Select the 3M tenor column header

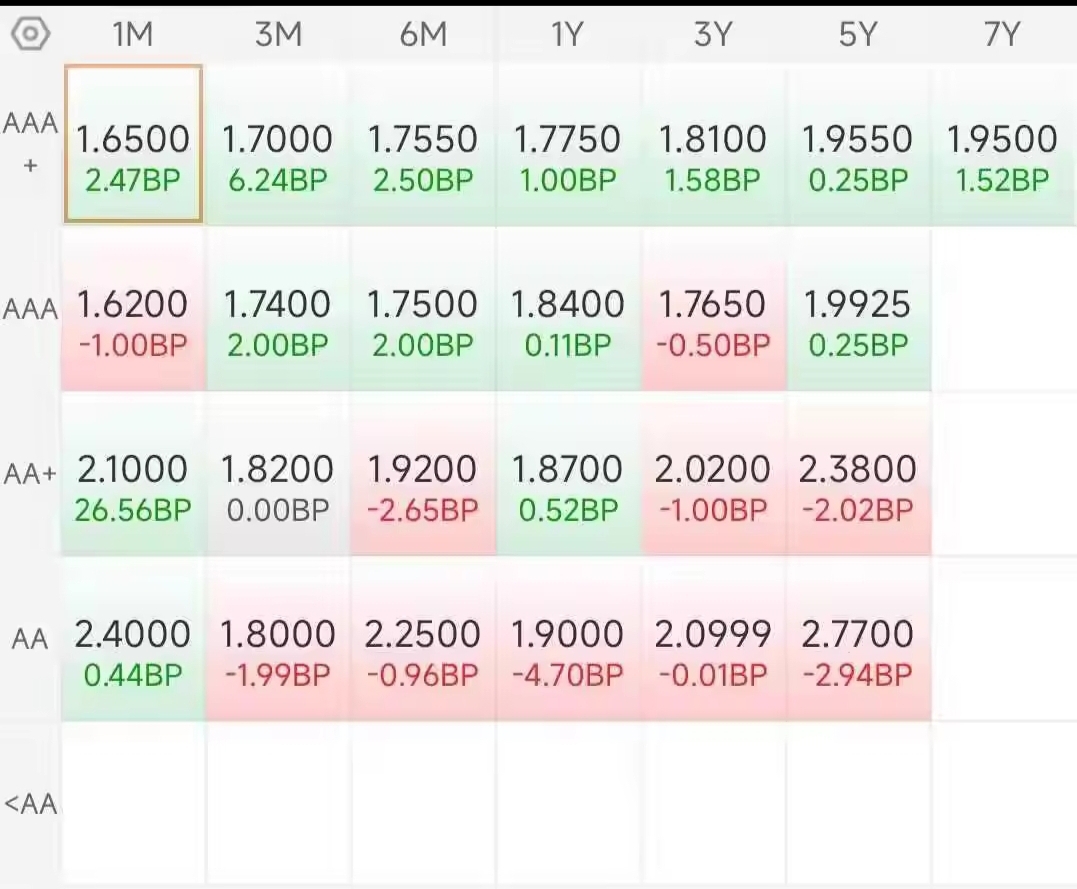[x=278, y=34]
